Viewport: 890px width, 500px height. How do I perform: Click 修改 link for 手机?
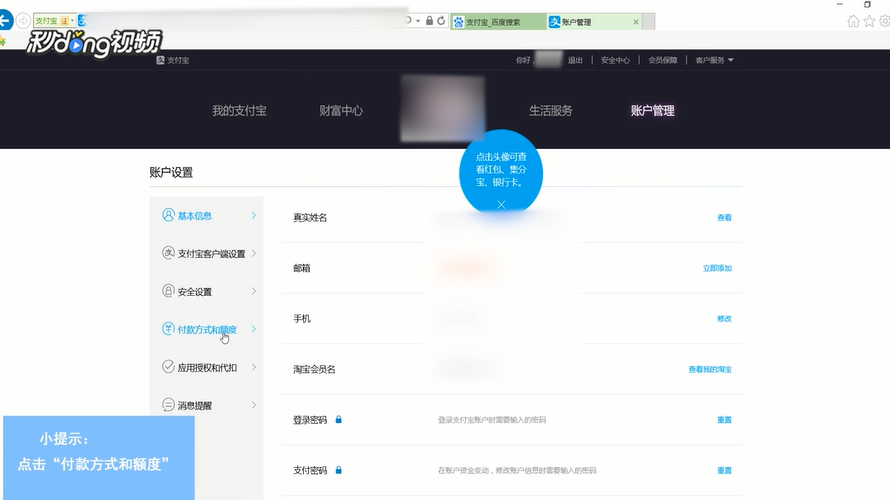(724, 318)
